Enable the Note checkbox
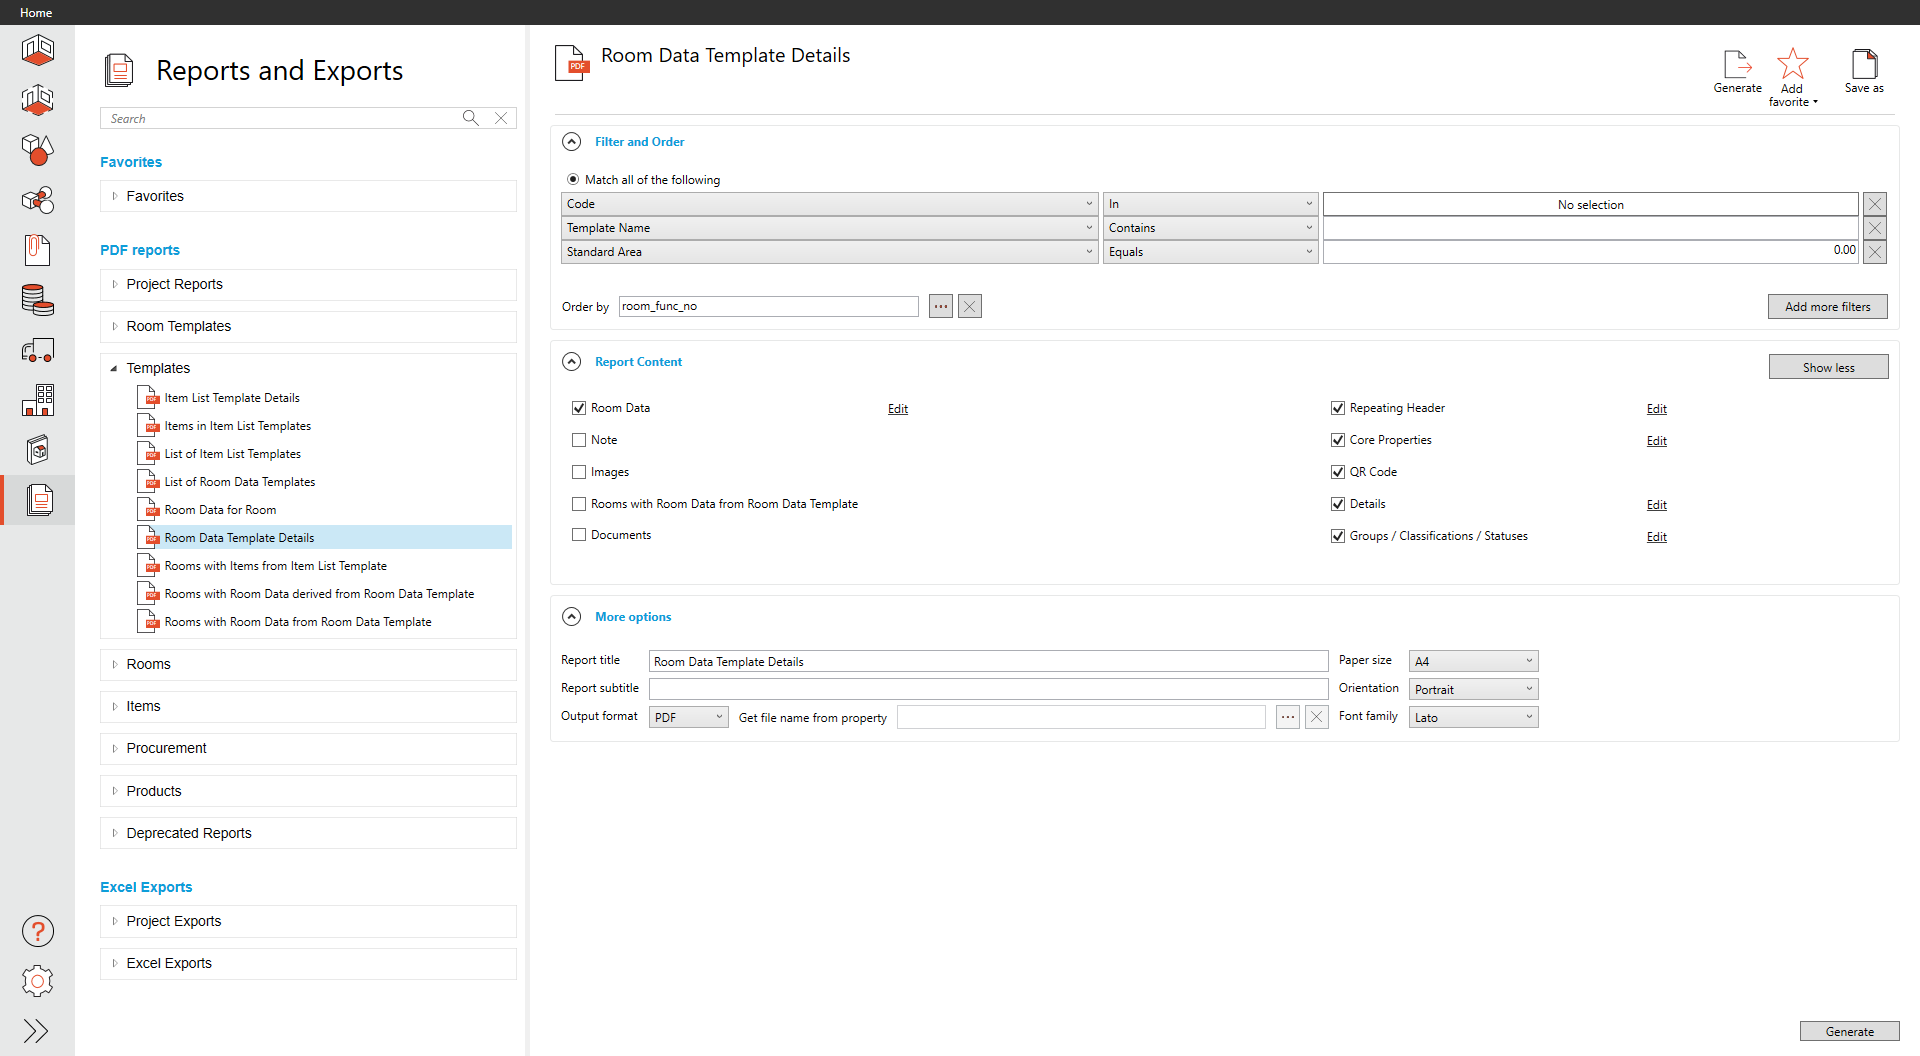 579,440
